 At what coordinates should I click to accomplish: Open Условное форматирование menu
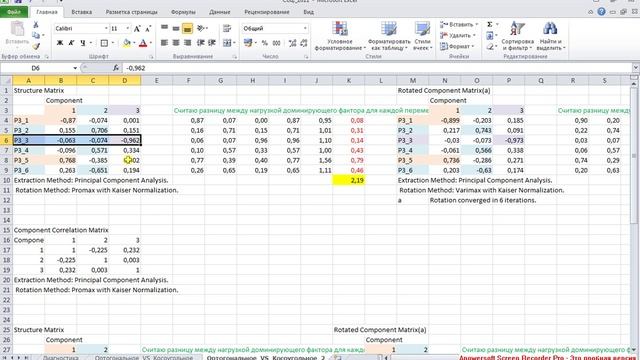pyautogui.click(x=340, y=36)
